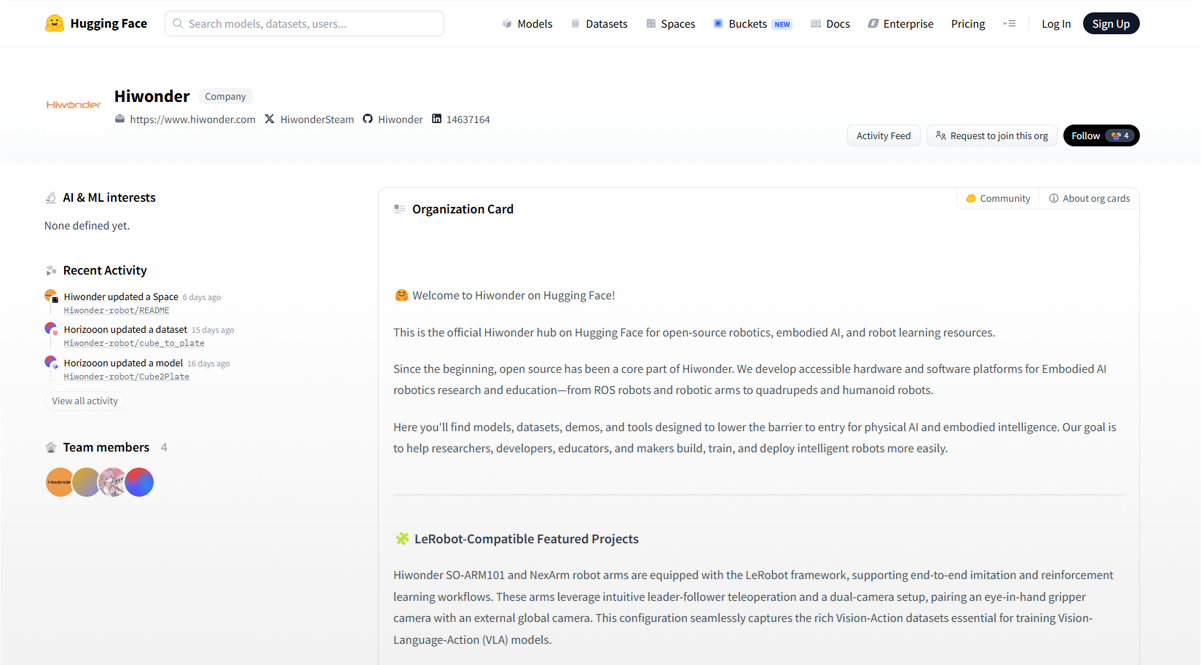Click the Company badge
Image resolution: width=1201 pixels, height=665 pixels.
coord(225,96)
